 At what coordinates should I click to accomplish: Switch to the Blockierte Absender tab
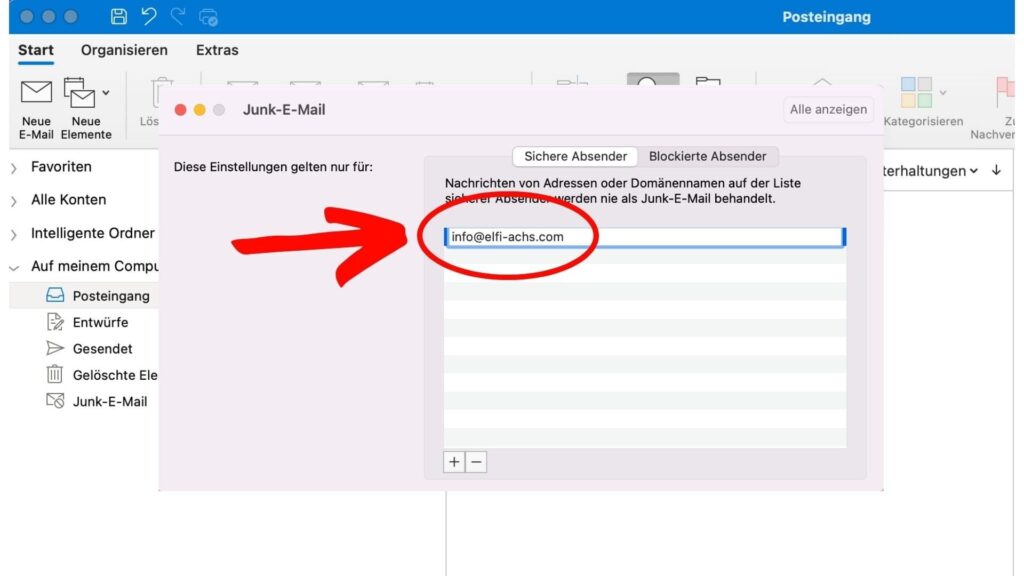point(707,156)
